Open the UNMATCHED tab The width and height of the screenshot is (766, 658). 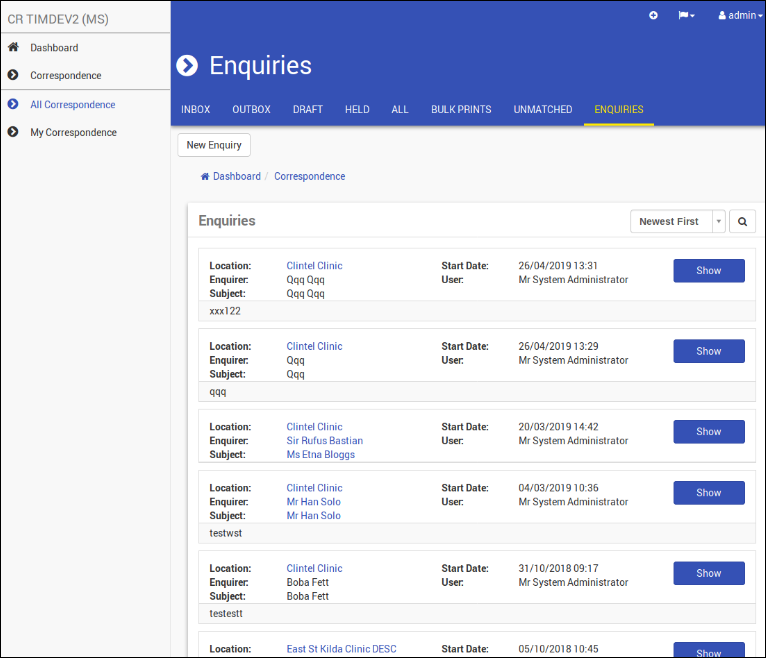(543, 109)
